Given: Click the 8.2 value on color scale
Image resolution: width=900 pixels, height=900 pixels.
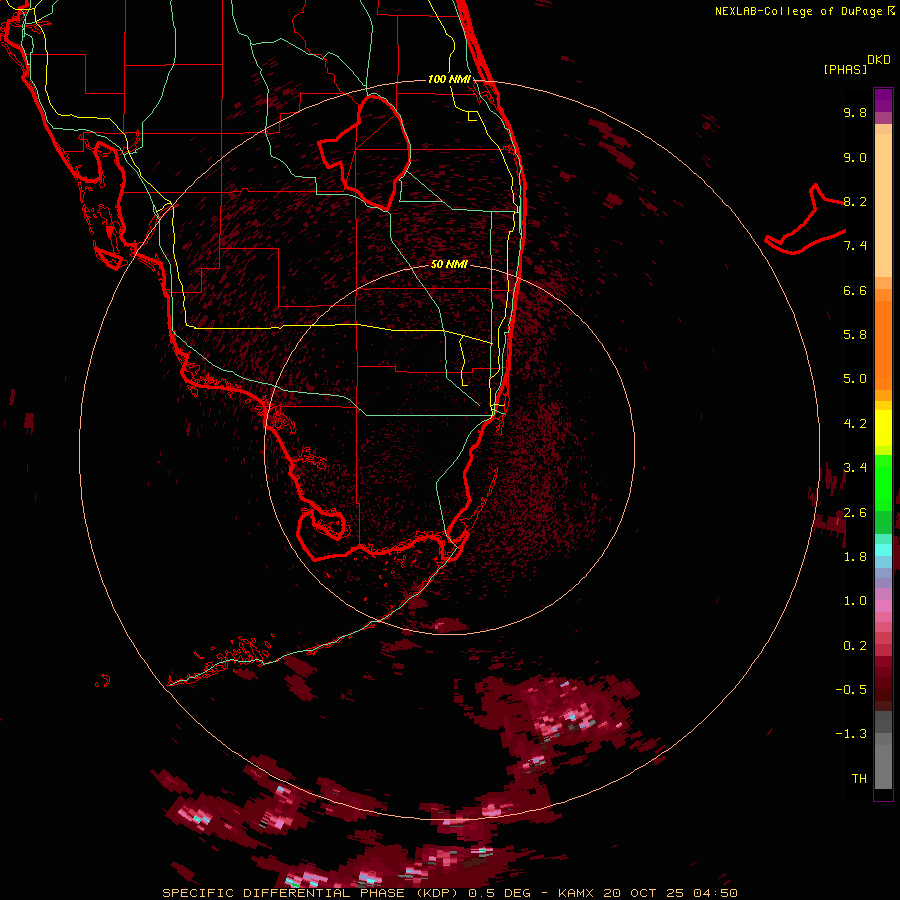Looking at the screenshot, I should pyautogui.click(x=855, y=201).
